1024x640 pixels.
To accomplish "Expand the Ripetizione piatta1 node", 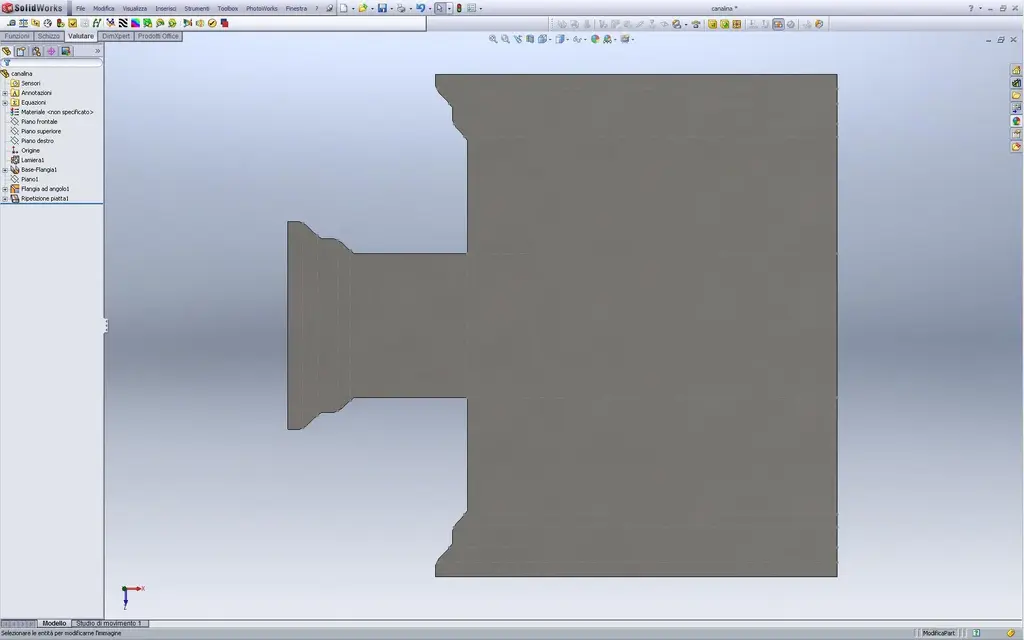I will click(x=5, y=199).
